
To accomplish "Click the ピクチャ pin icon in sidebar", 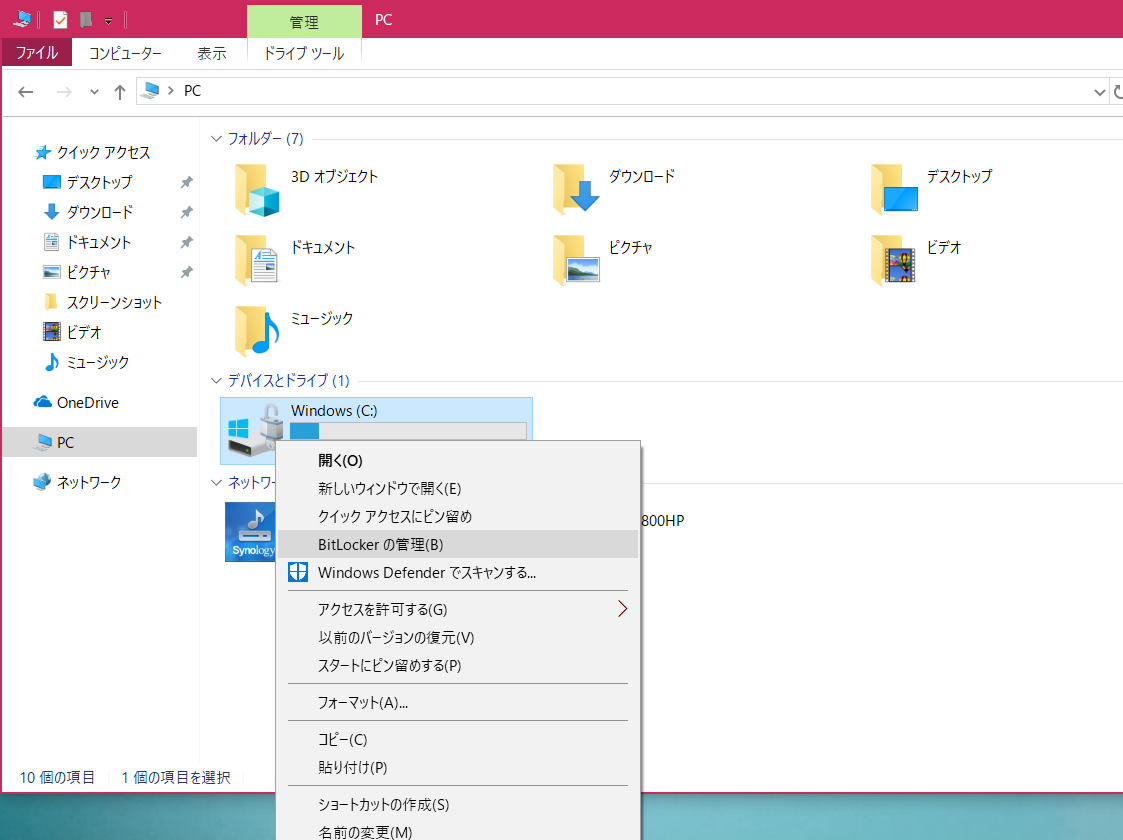I will point(186,272).
